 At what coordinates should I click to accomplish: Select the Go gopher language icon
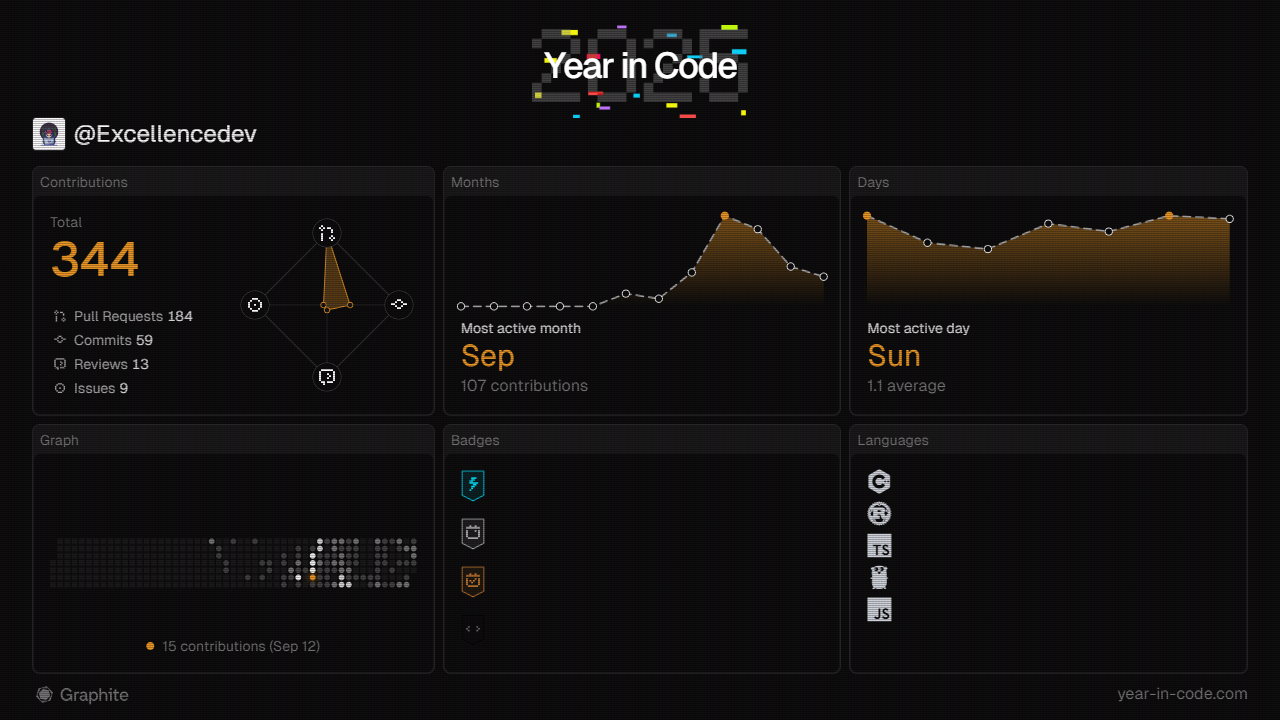pyautogui.click(x=879, y=578)
